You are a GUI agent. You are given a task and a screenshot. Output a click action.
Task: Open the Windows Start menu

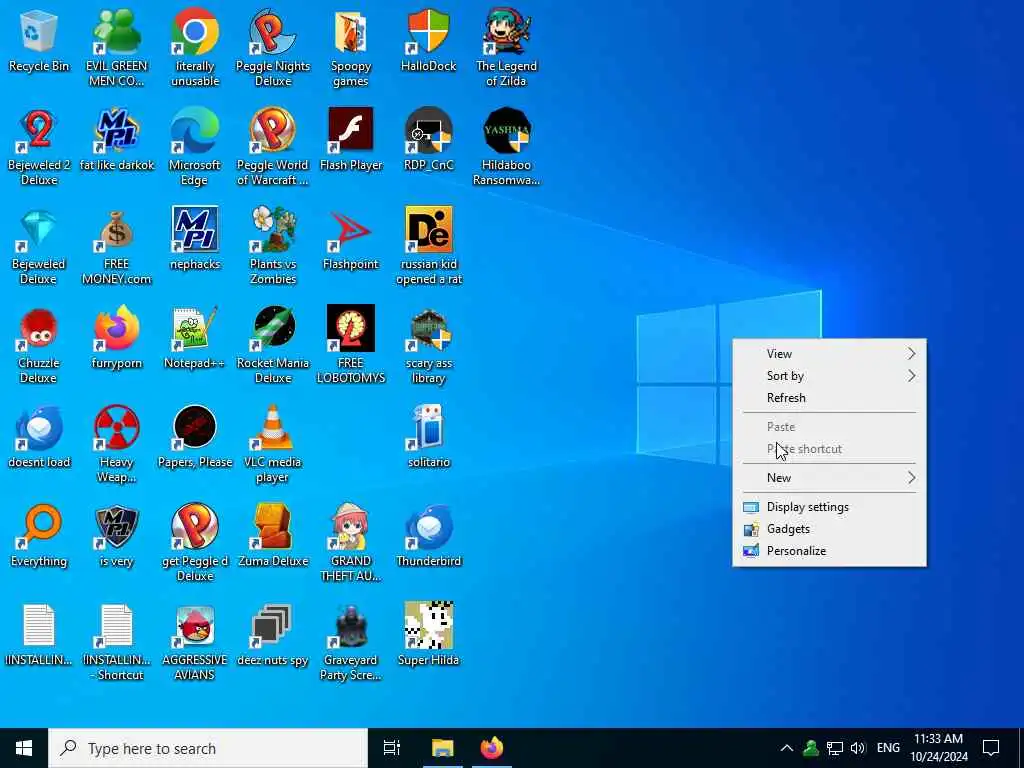(24, 748)
